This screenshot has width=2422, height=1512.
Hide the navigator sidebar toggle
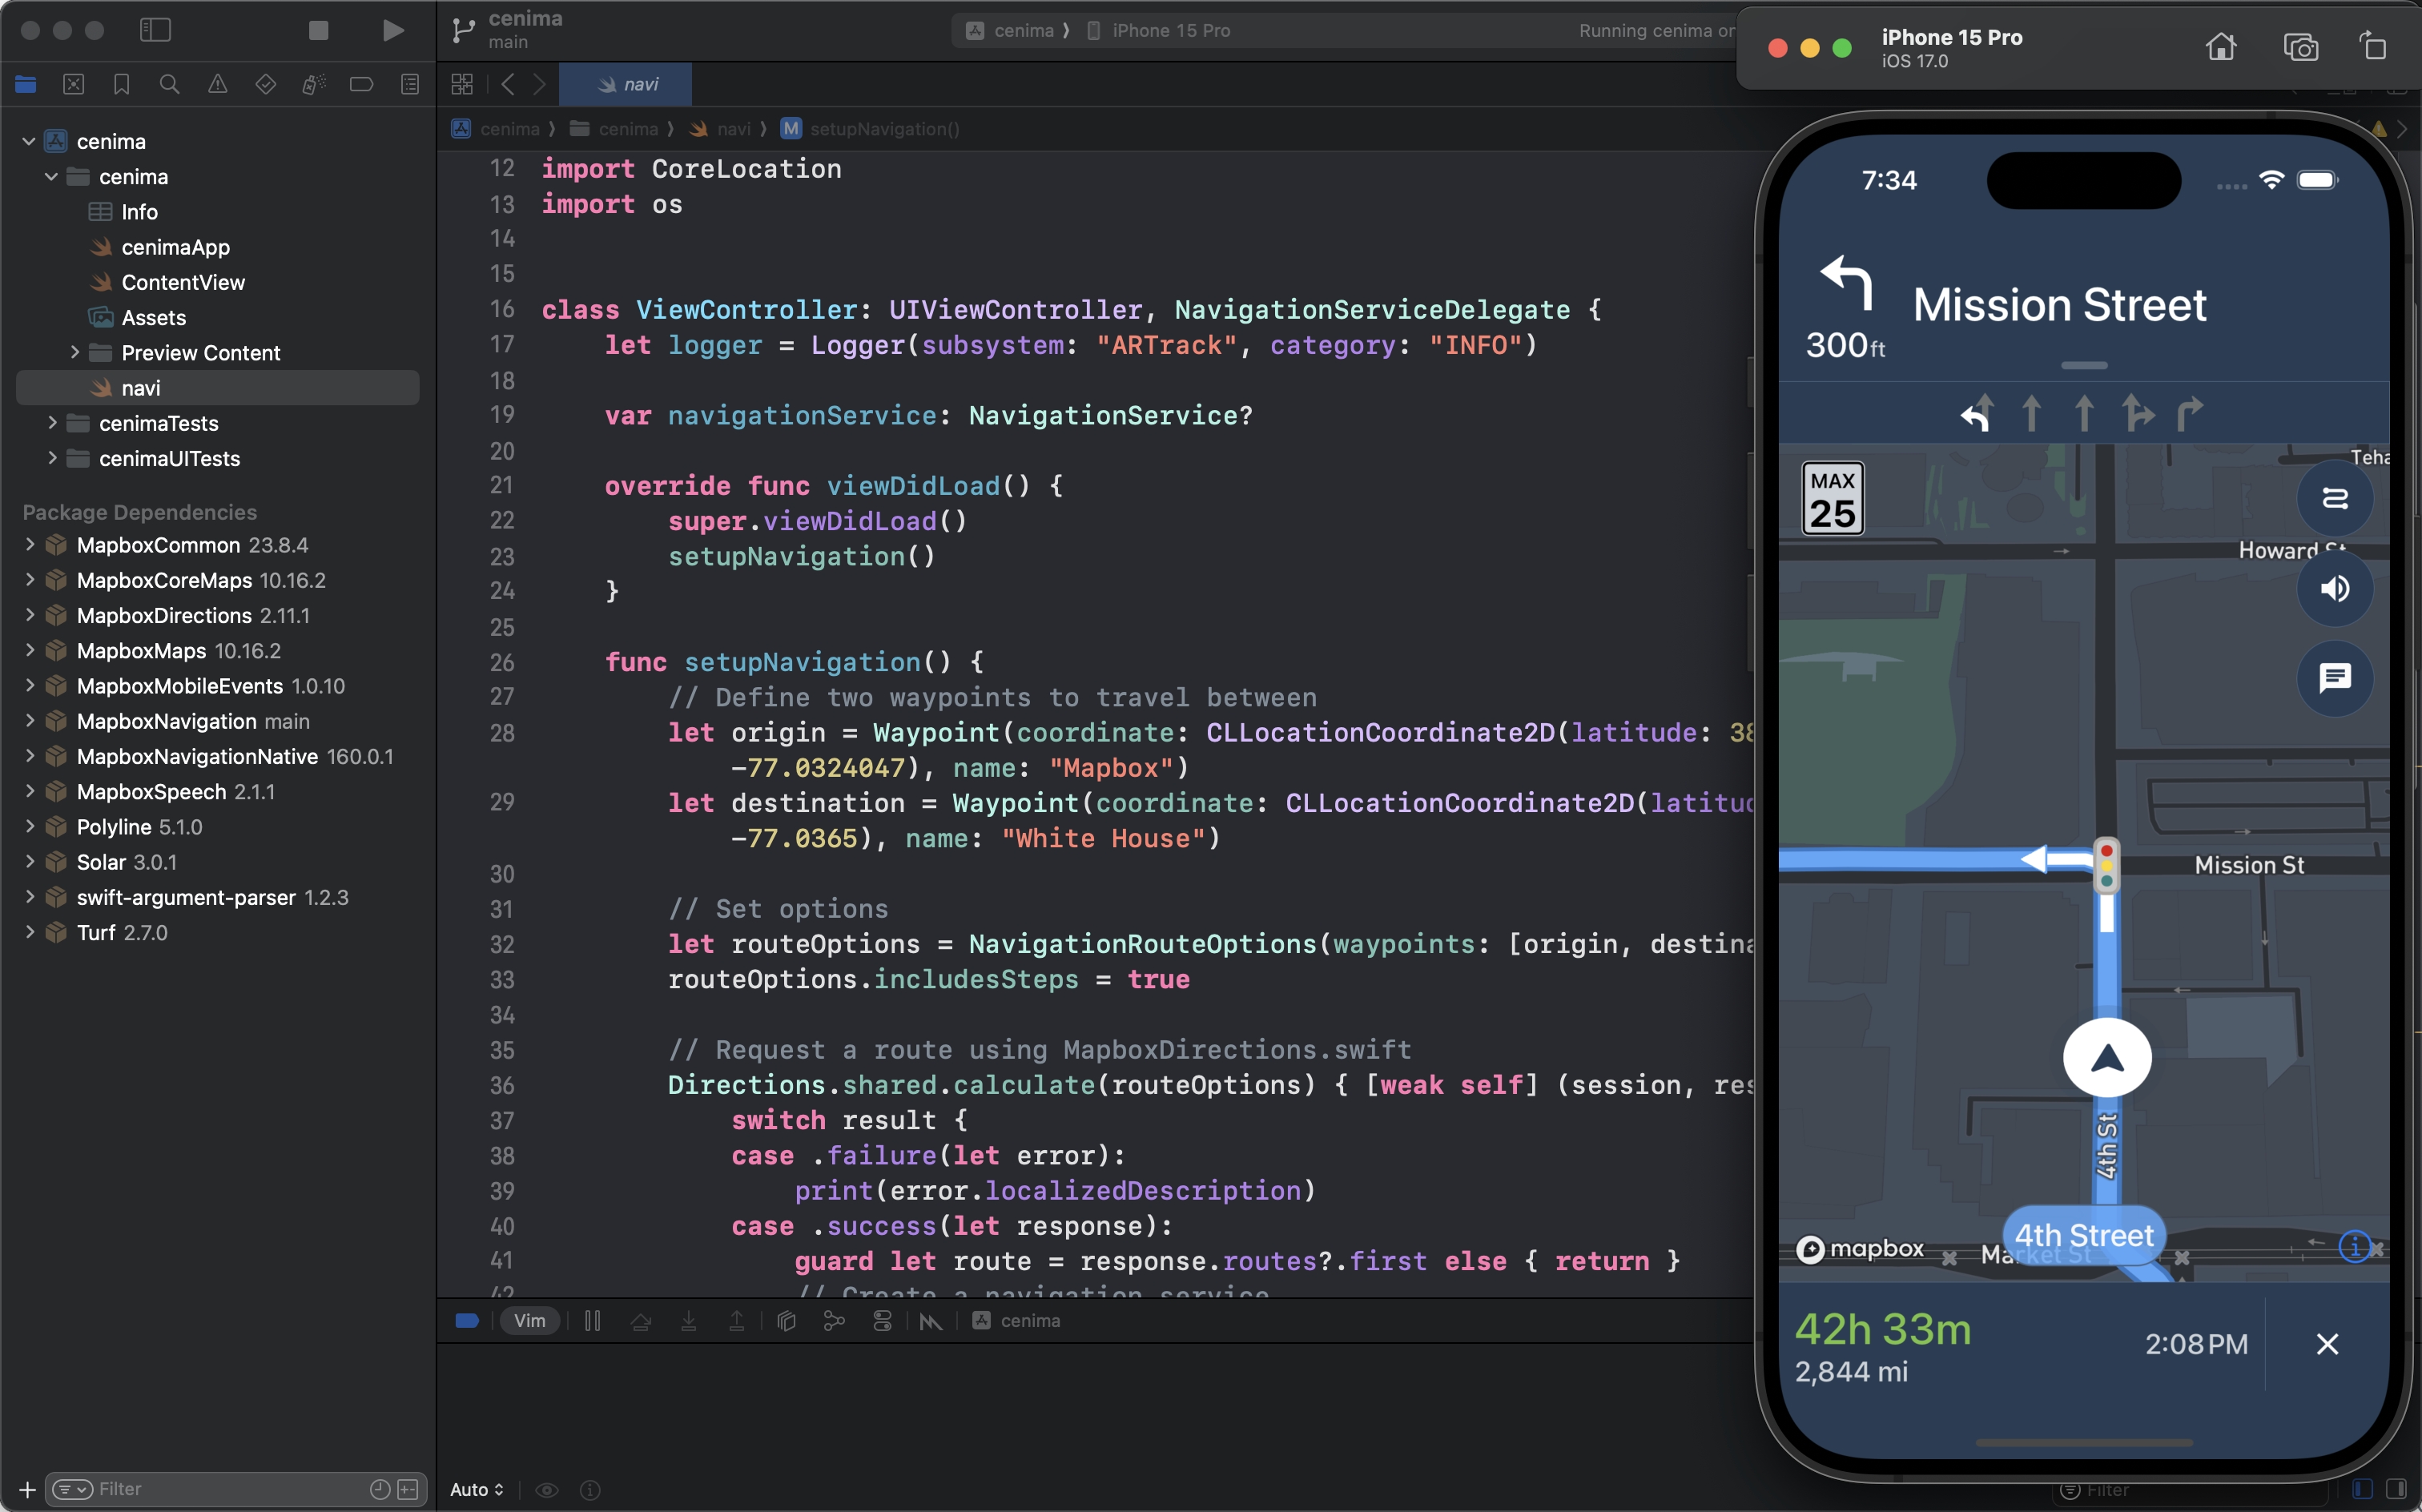[155, 30]
